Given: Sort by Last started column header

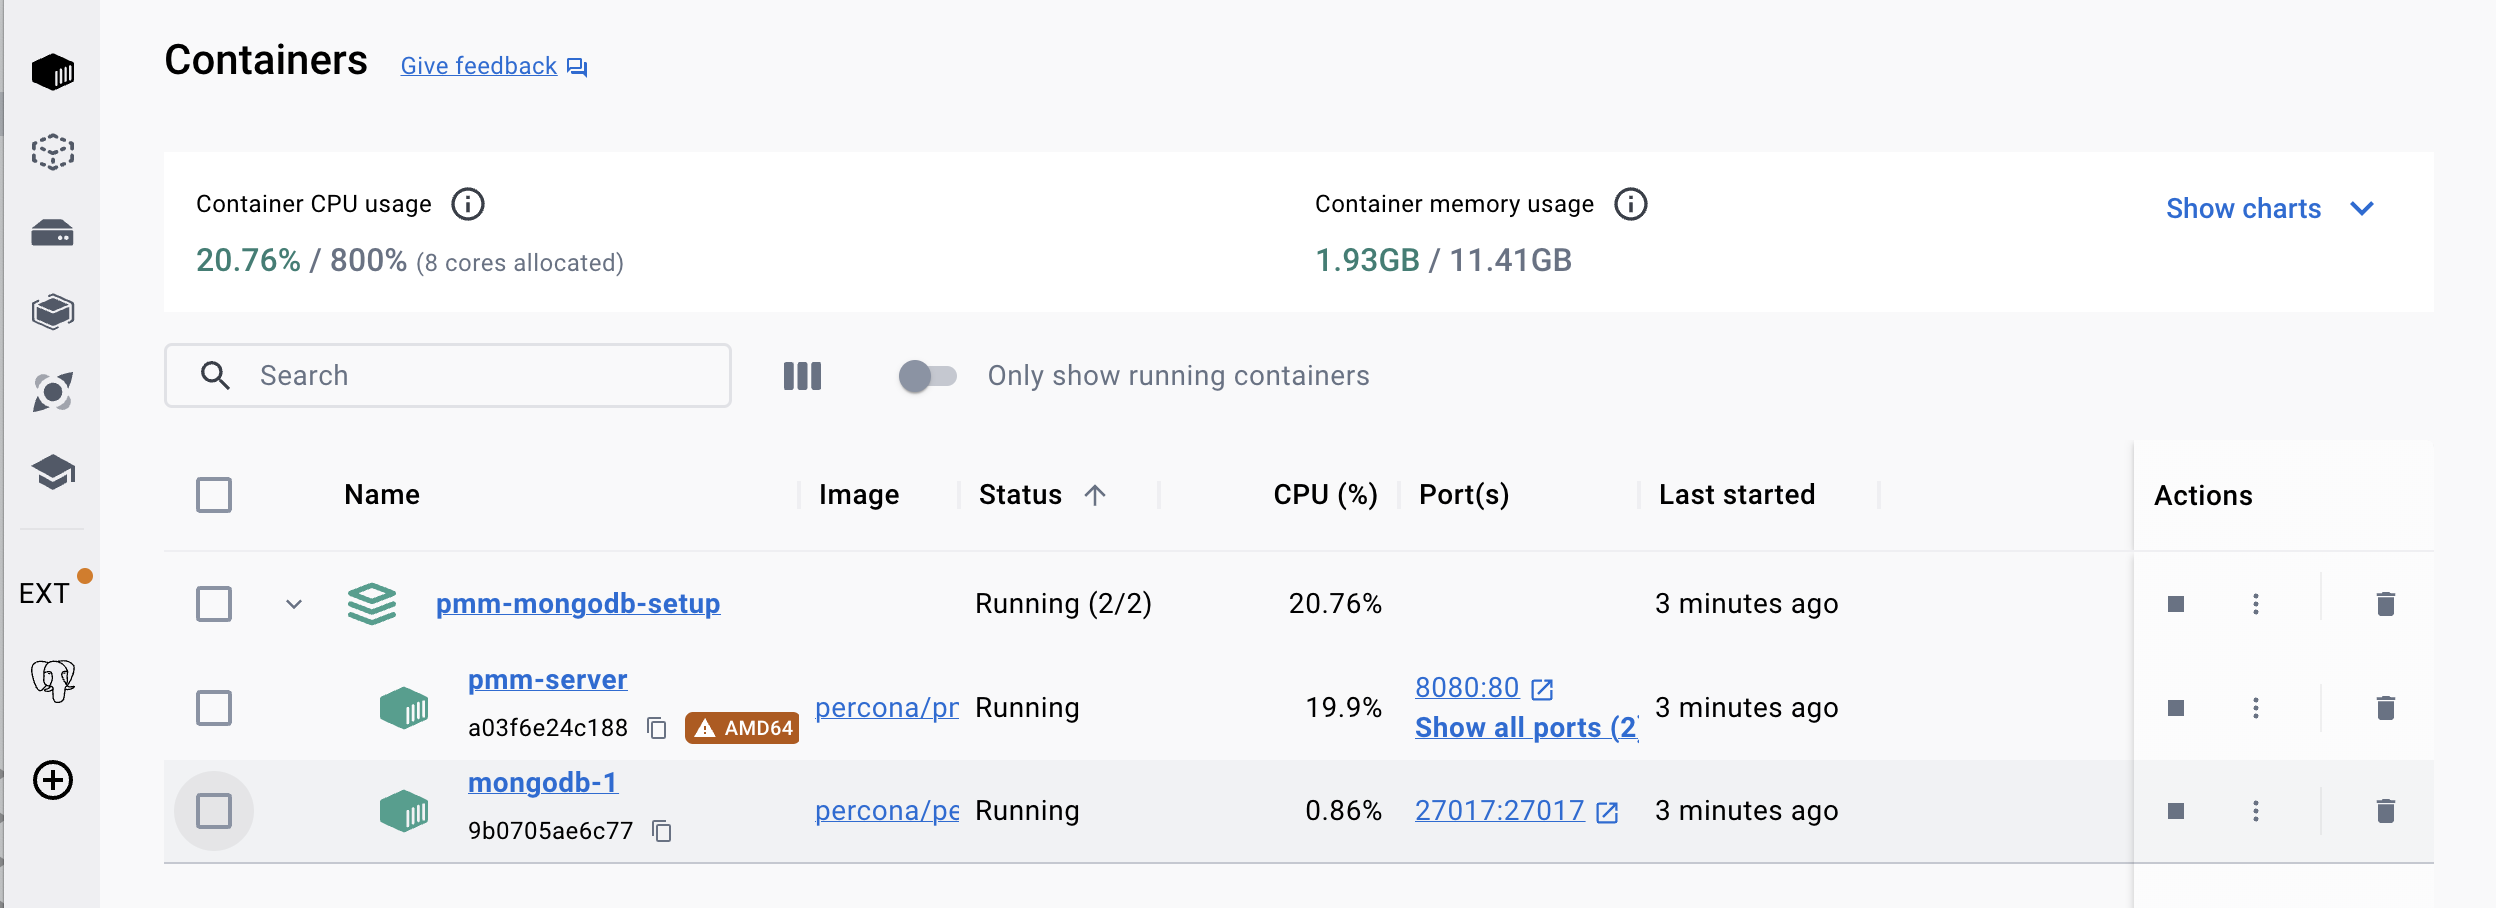Looking at the screenshot, I should (x=1737, y=495).
